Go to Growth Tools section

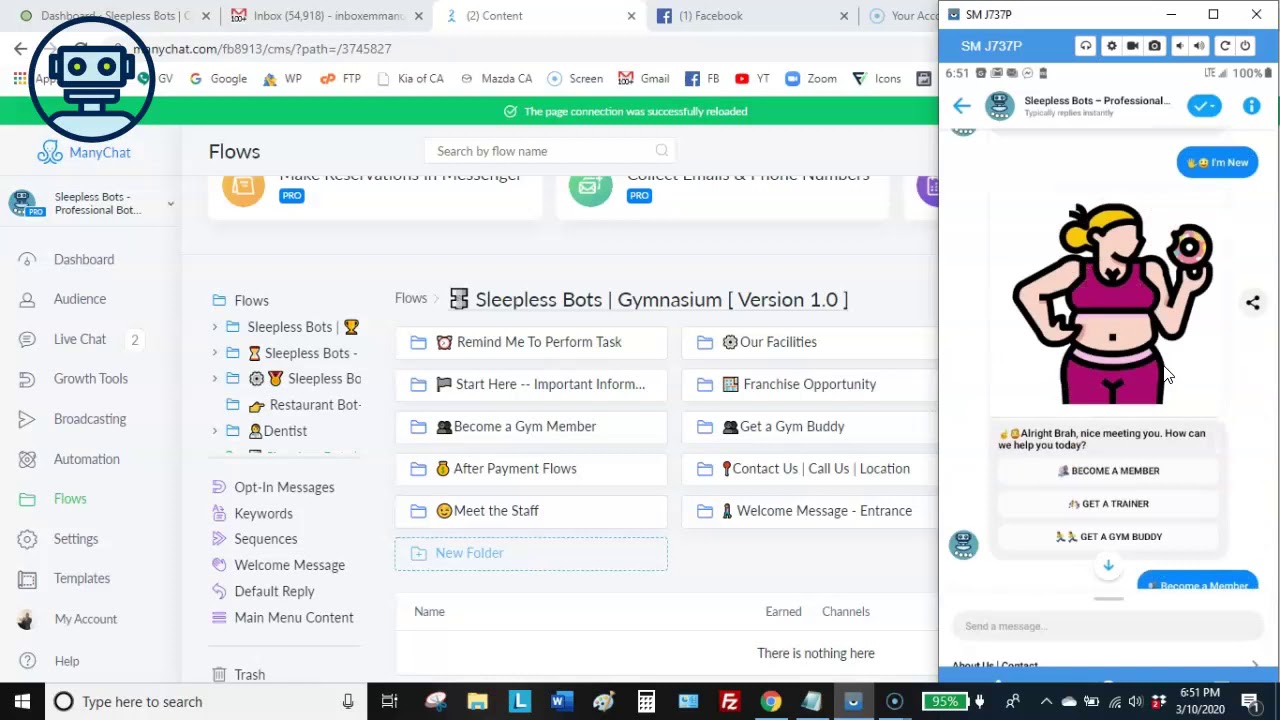pyautogui.click(x=91, y=378)
